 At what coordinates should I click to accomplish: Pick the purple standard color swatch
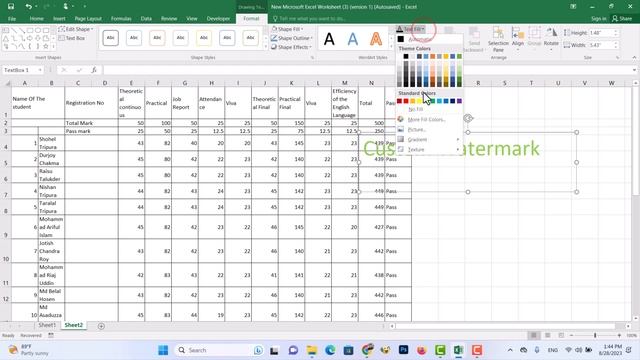[459, 101]
